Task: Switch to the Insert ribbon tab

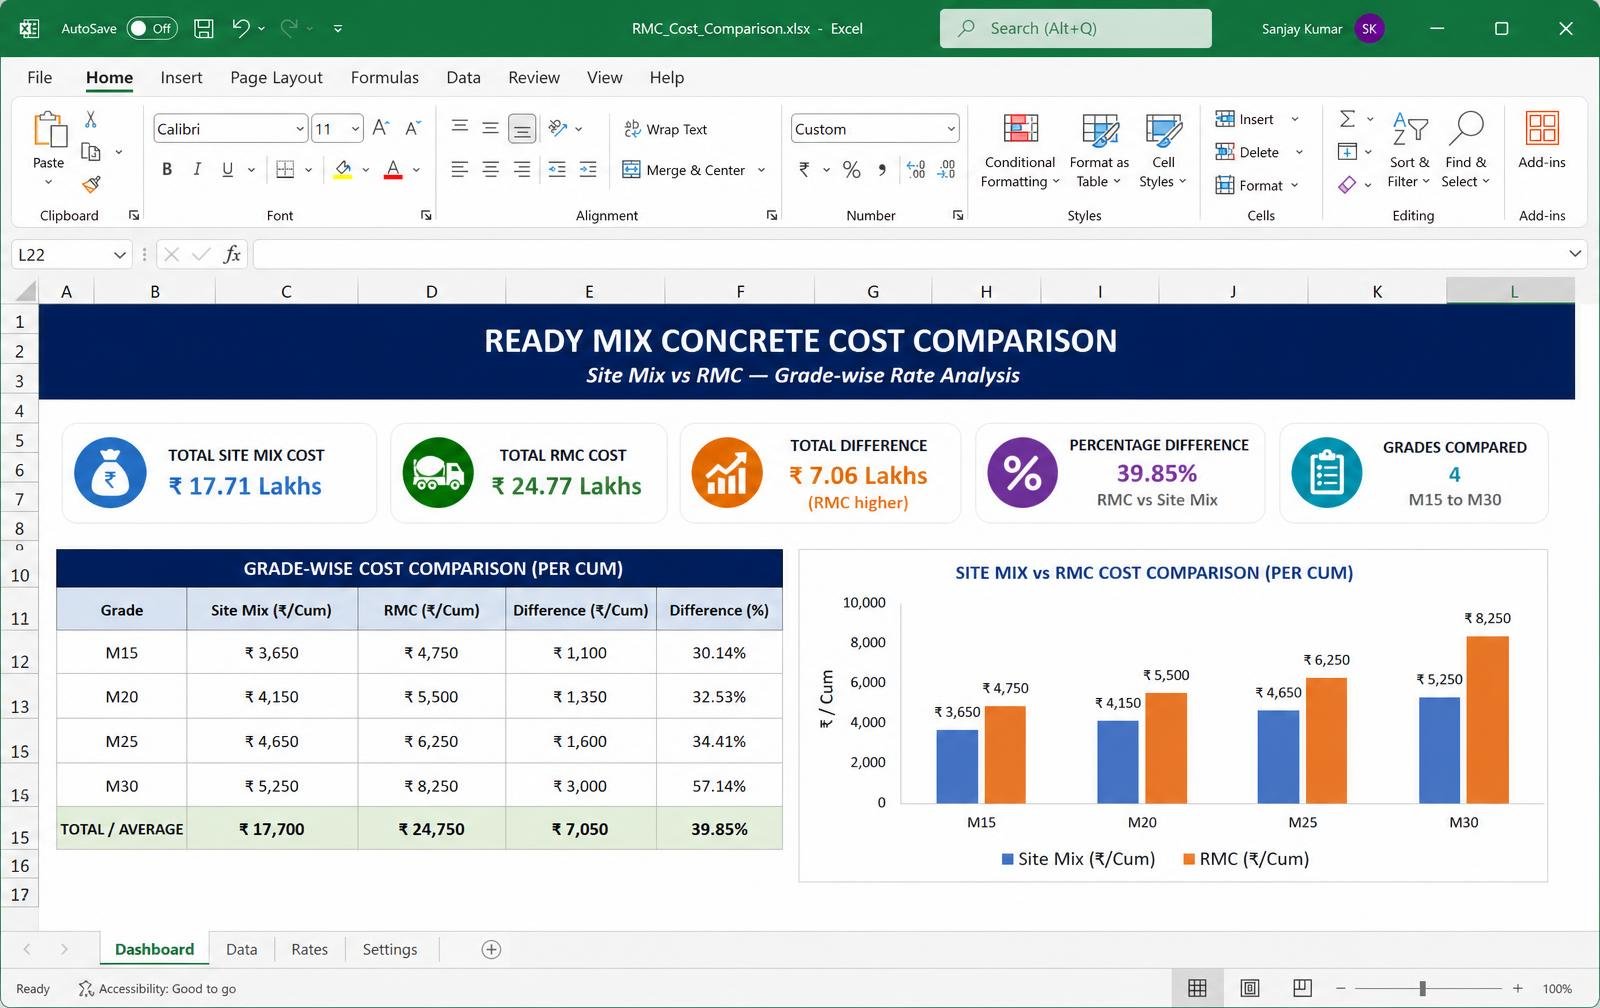Action: [181, 77]
